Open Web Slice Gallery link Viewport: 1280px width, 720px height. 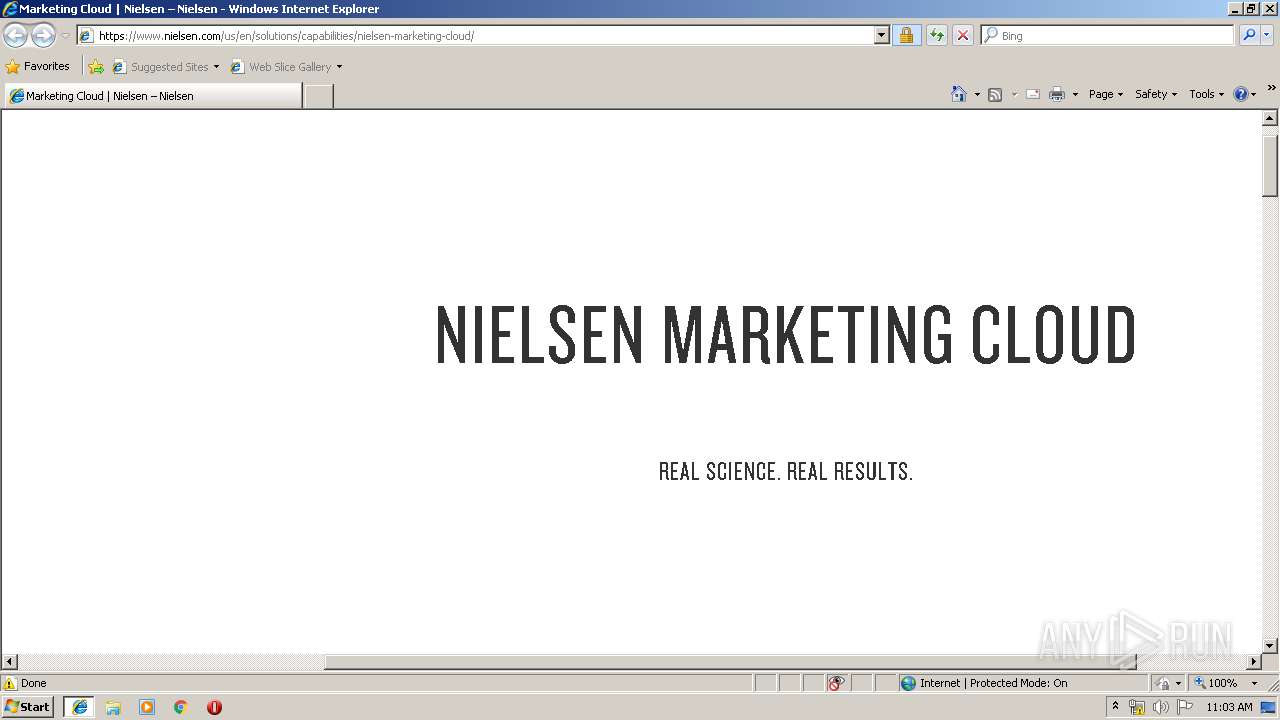tap(281, 67)
